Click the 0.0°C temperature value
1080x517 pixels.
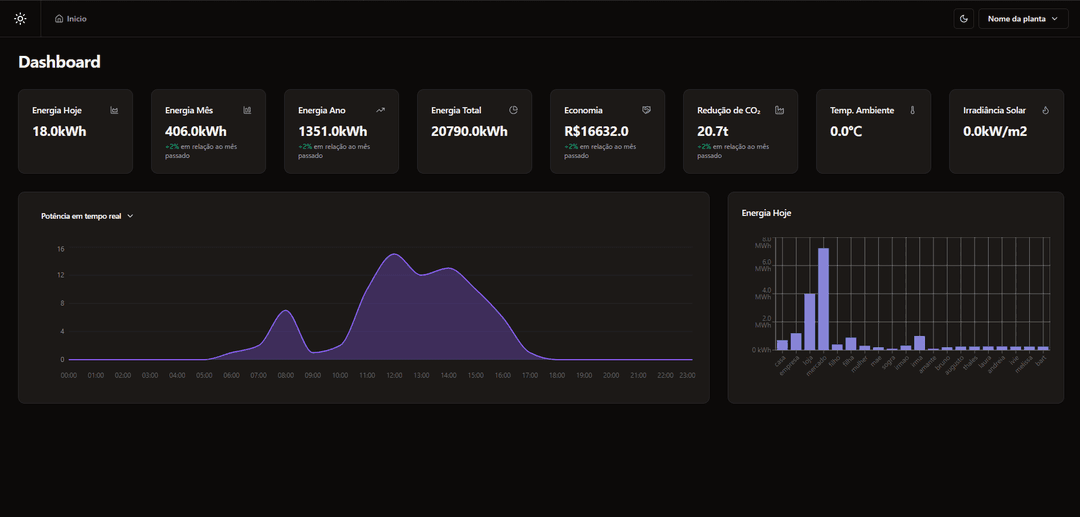[846, 131]
